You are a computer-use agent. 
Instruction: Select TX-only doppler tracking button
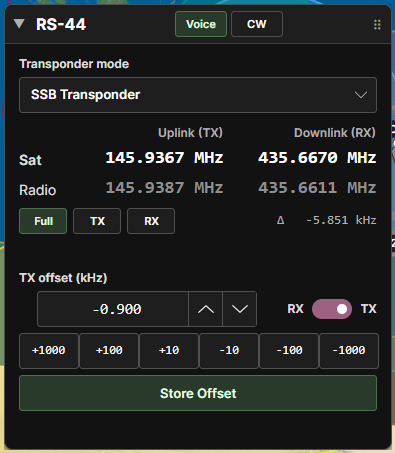97,221
